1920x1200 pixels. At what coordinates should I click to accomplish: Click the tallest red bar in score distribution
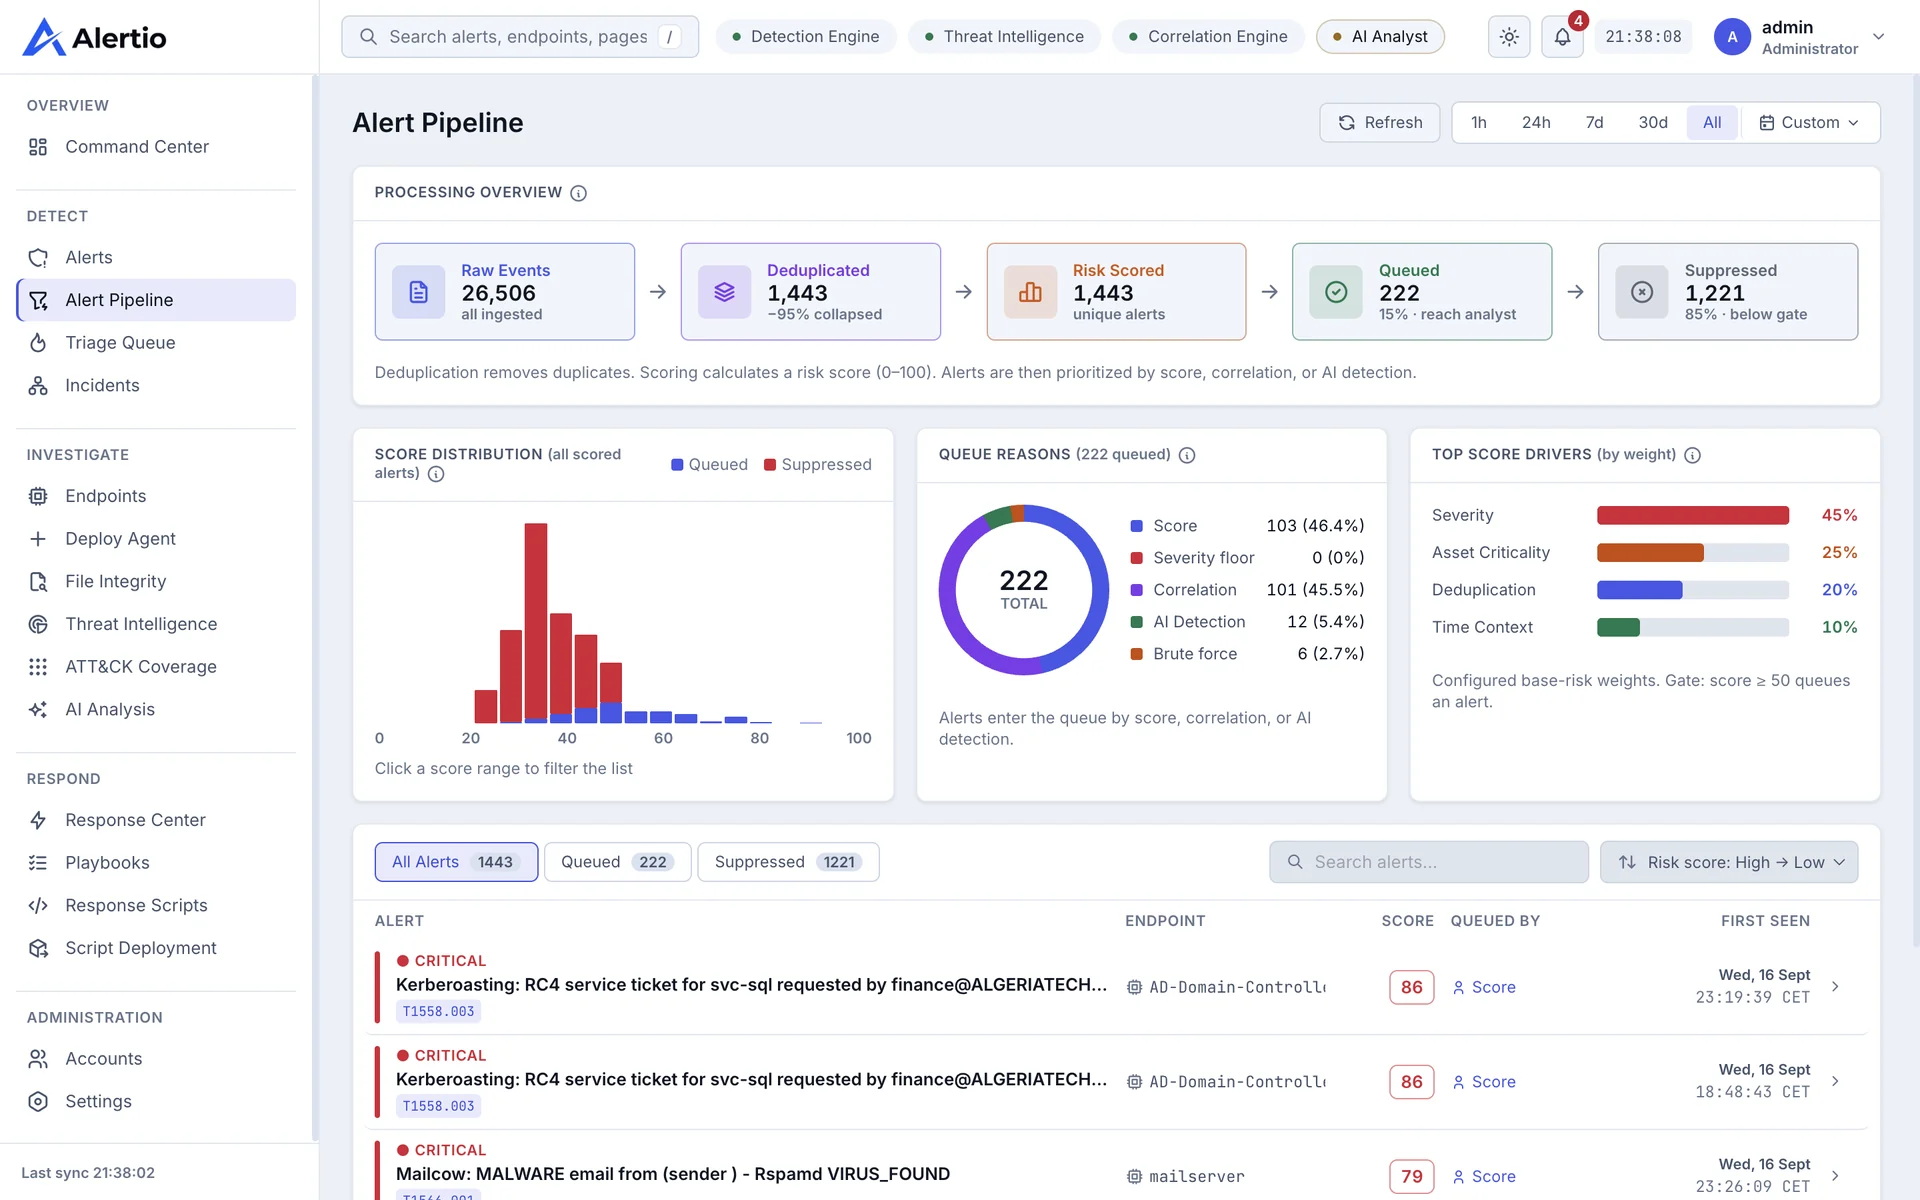tap(536, 620)
